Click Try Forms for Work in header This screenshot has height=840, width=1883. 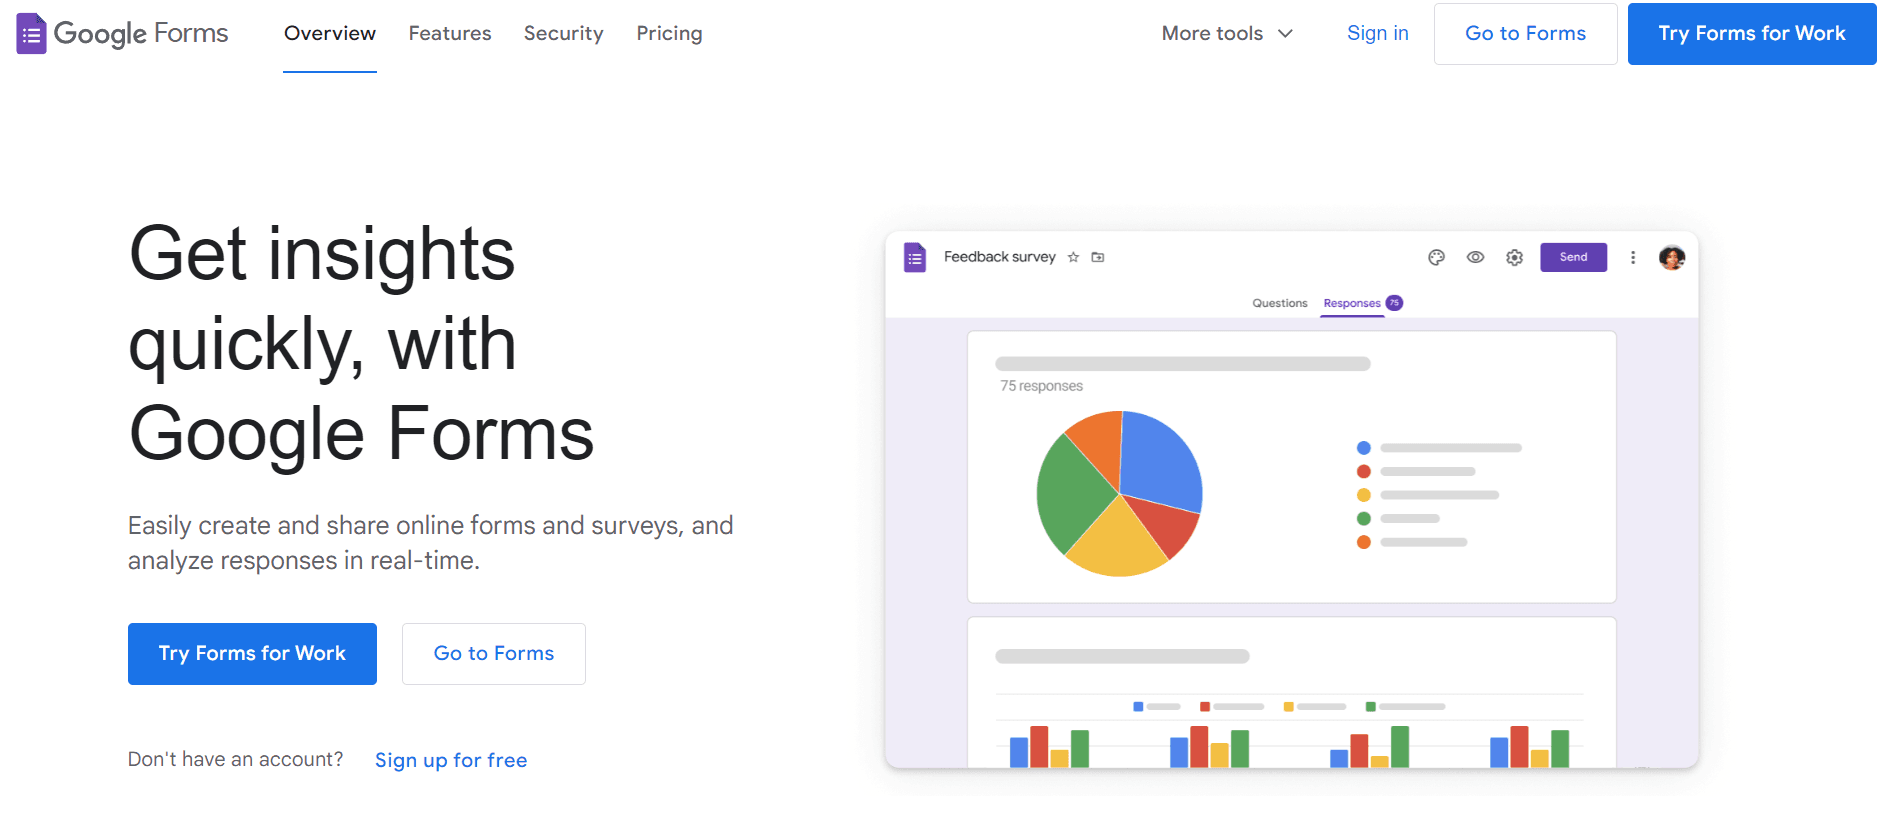point(1752,34)
